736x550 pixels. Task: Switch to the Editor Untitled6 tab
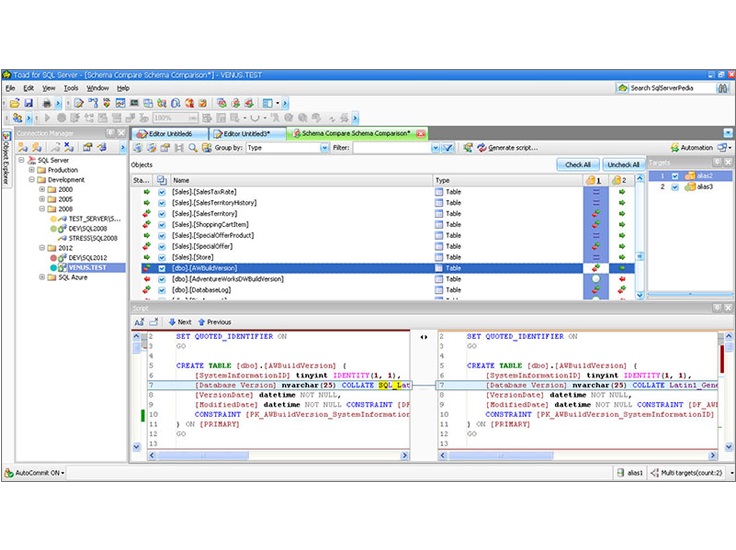[x=169, y=134]
